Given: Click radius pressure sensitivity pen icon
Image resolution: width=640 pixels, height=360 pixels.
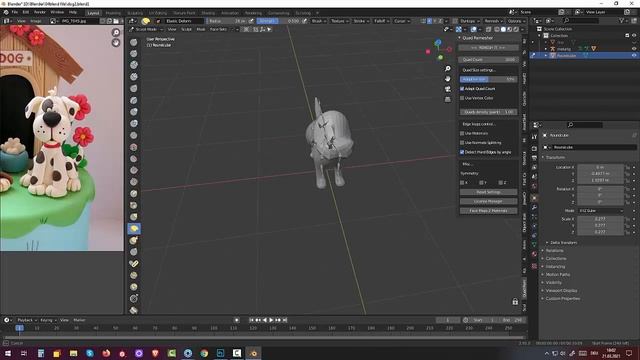Looking at the screenshot, I should point(251,21).
